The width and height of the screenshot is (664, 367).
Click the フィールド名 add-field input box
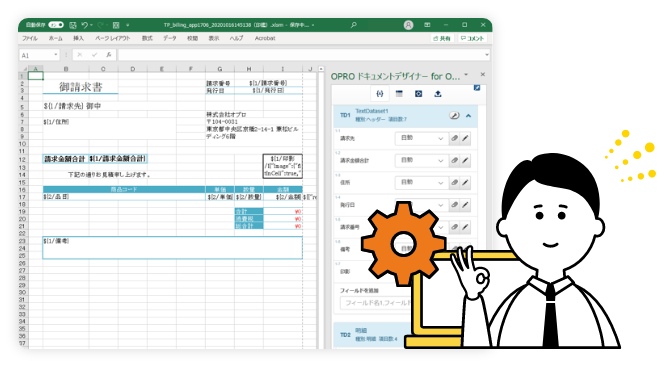click(376, 303)
